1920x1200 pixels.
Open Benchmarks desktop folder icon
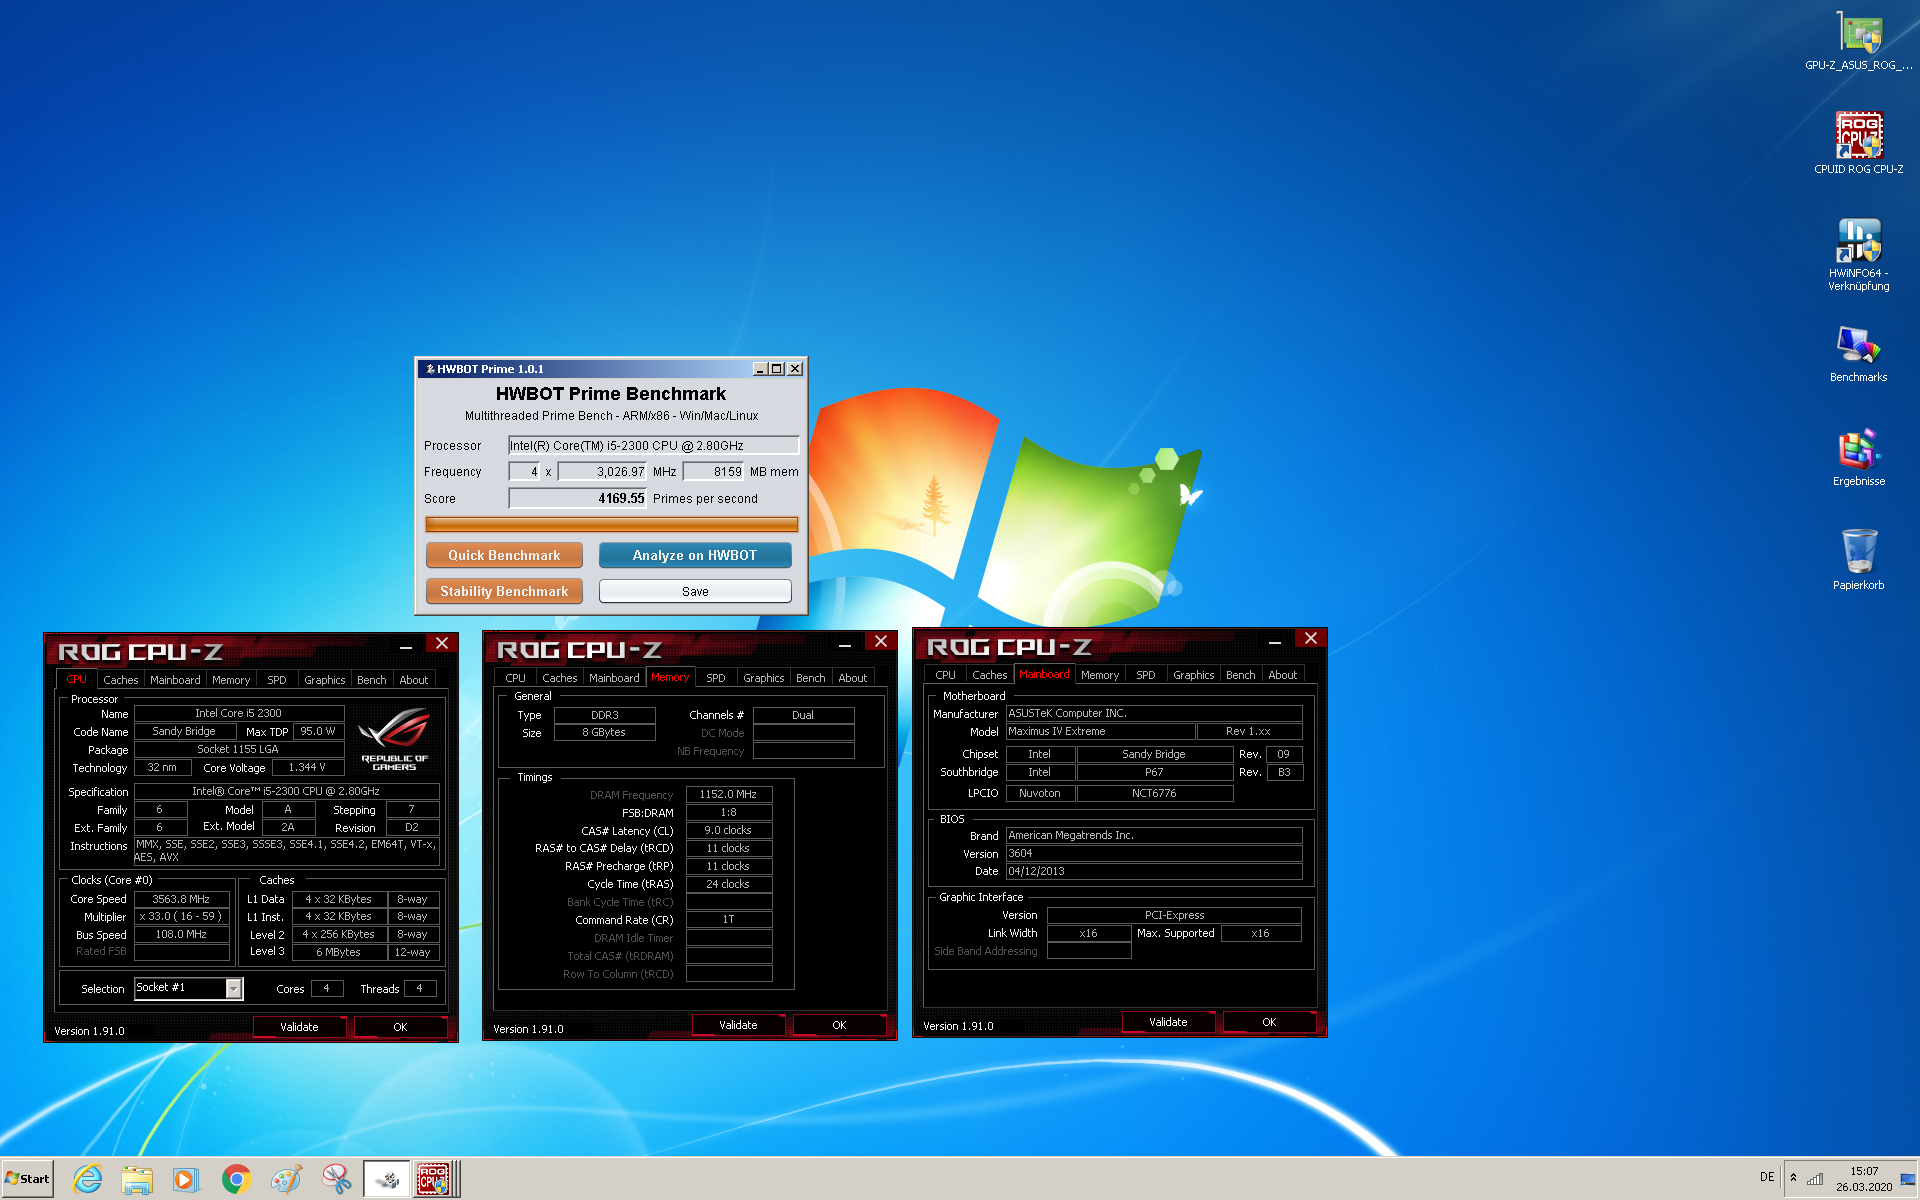point(1858,354)
